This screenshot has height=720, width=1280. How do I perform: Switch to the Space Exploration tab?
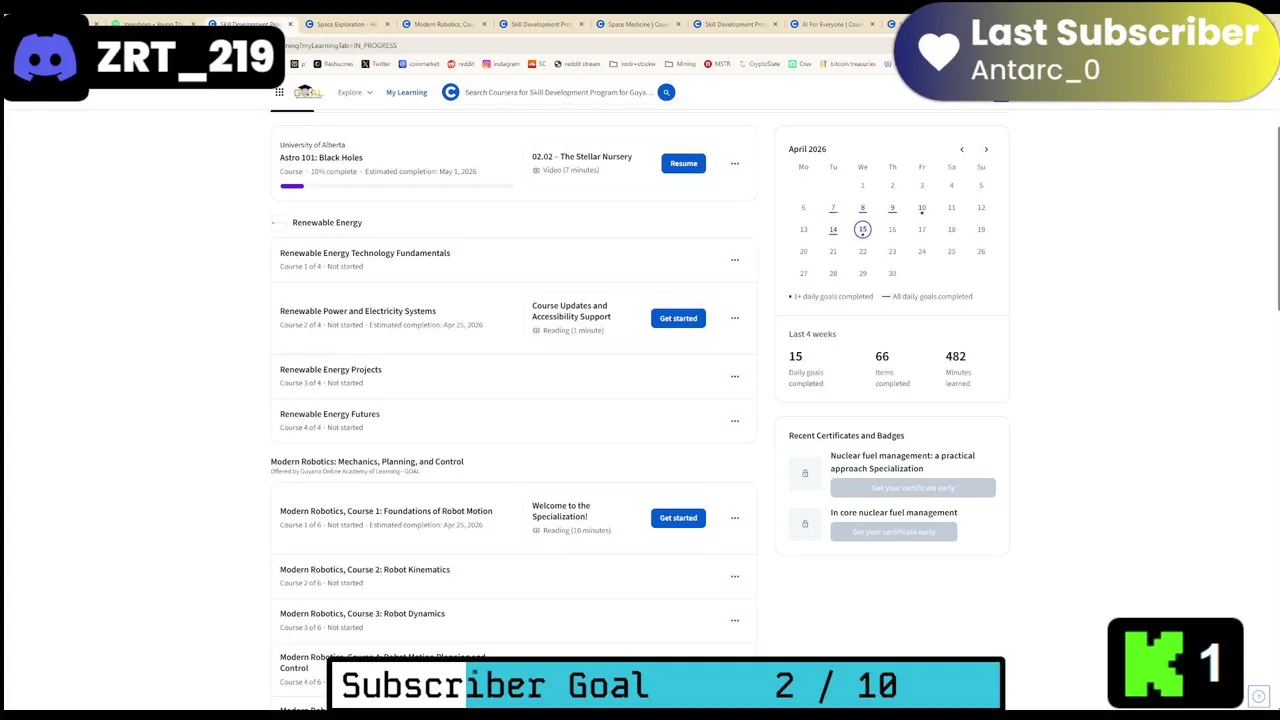pyautogui.click(x=346, y=24)
